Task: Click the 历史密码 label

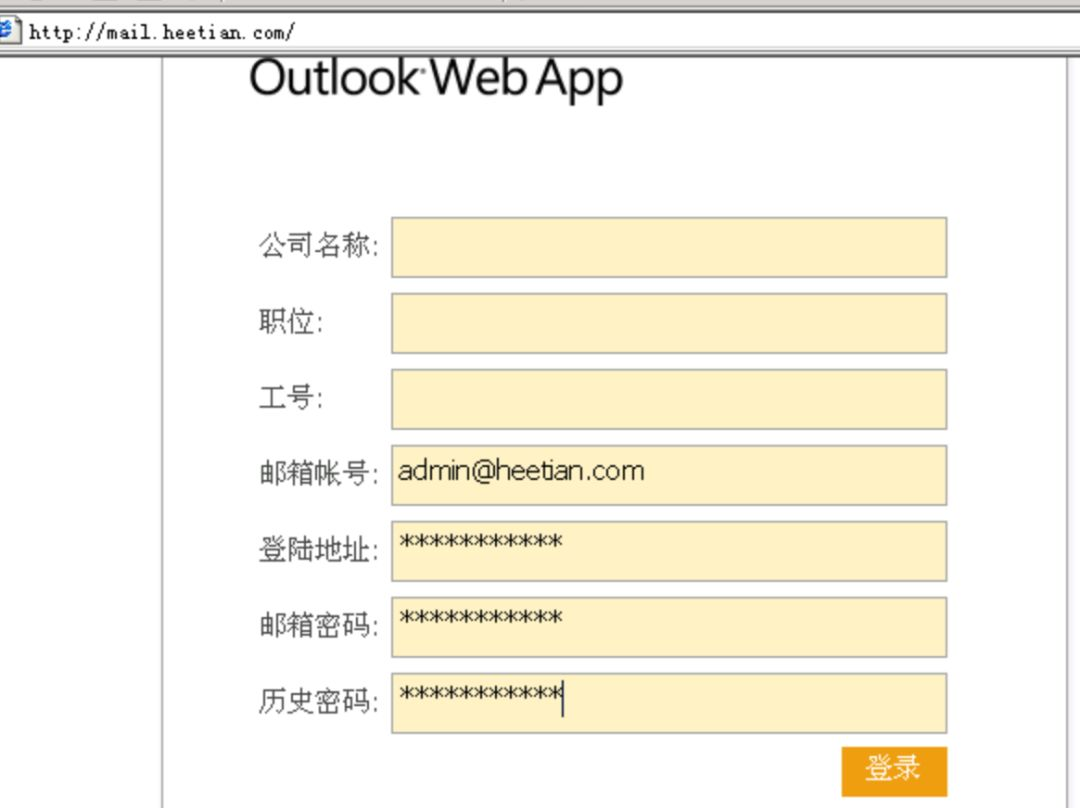Action: click(x=318, y=701)
